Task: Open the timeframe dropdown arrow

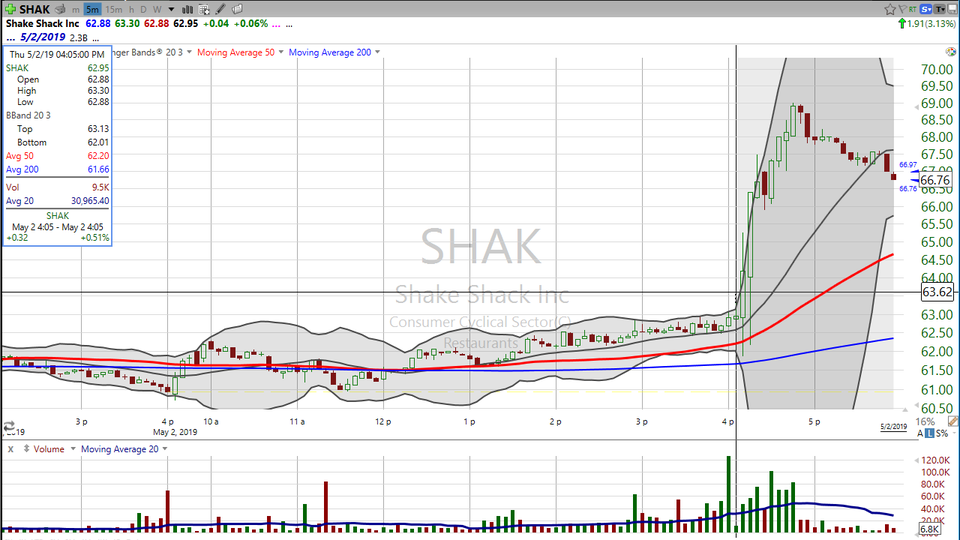Action: [171, 9]
